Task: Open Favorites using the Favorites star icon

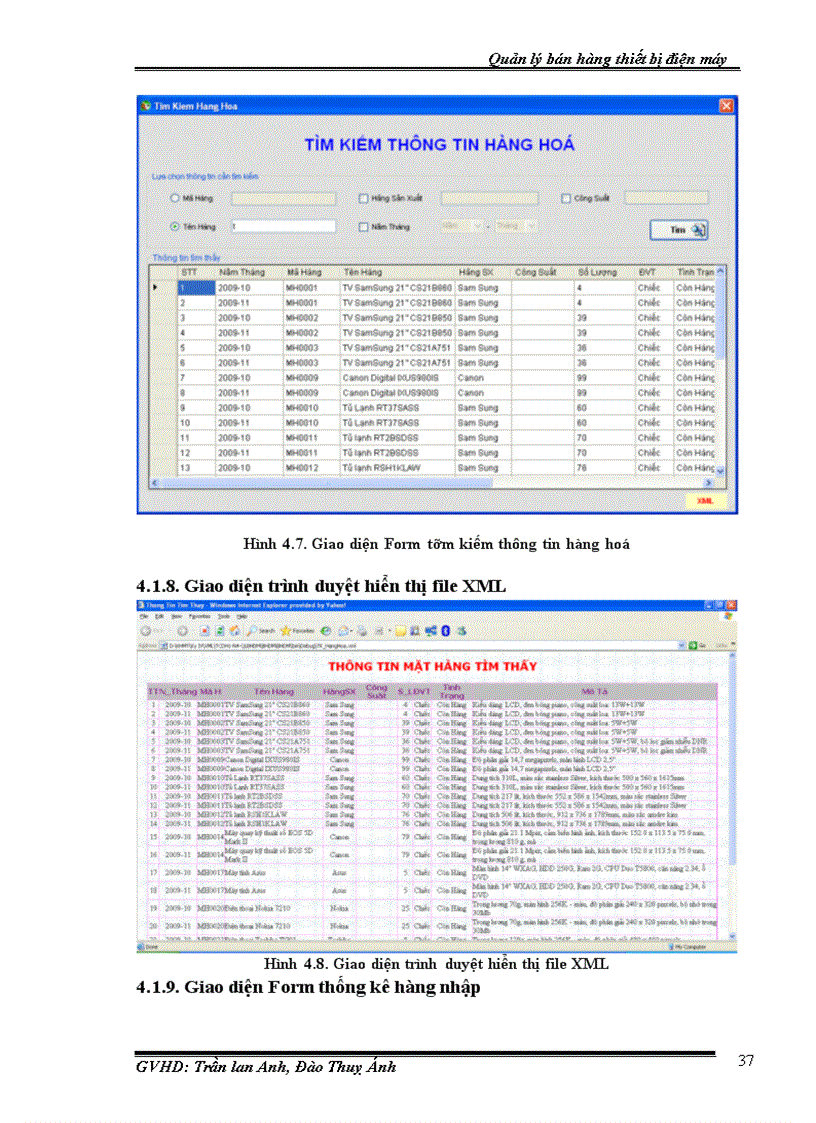Action: tap(288, 630)
